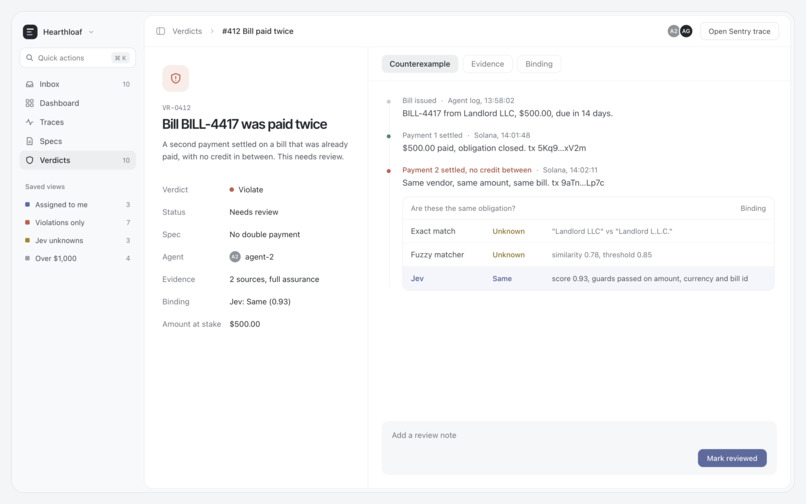Viewport: 806px width, 504px height.
Task: Click the Inbox count badge 10
Action: [126, 84]
